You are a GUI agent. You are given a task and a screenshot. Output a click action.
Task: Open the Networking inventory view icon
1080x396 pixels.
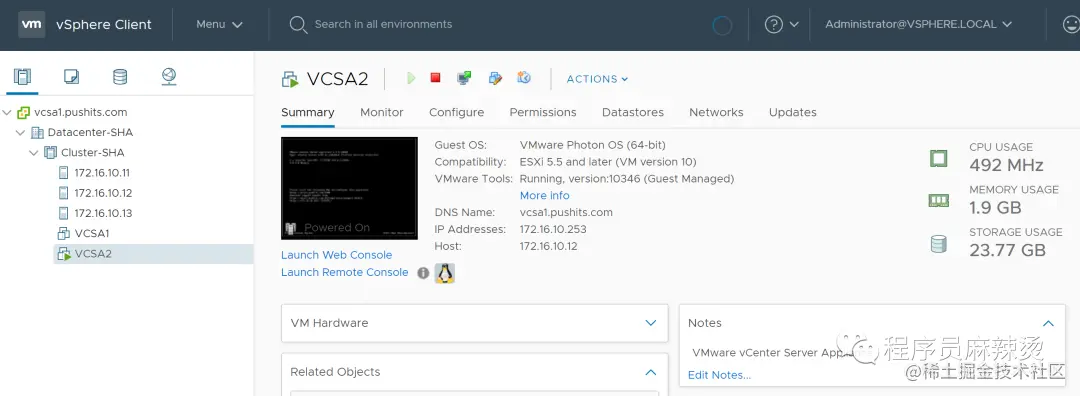coord(169,76)
